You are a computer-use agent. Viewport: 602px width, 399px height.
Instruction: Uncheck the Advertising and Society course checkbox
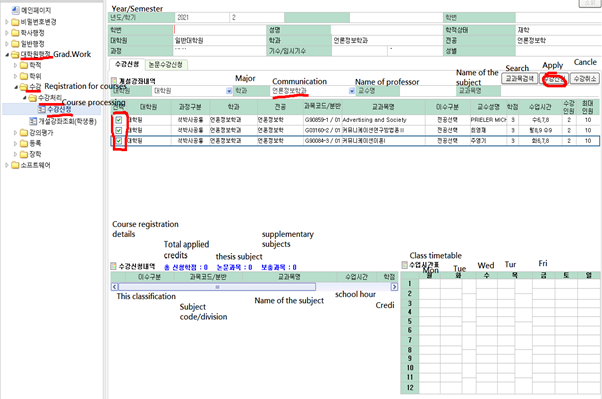click(119, 120)
